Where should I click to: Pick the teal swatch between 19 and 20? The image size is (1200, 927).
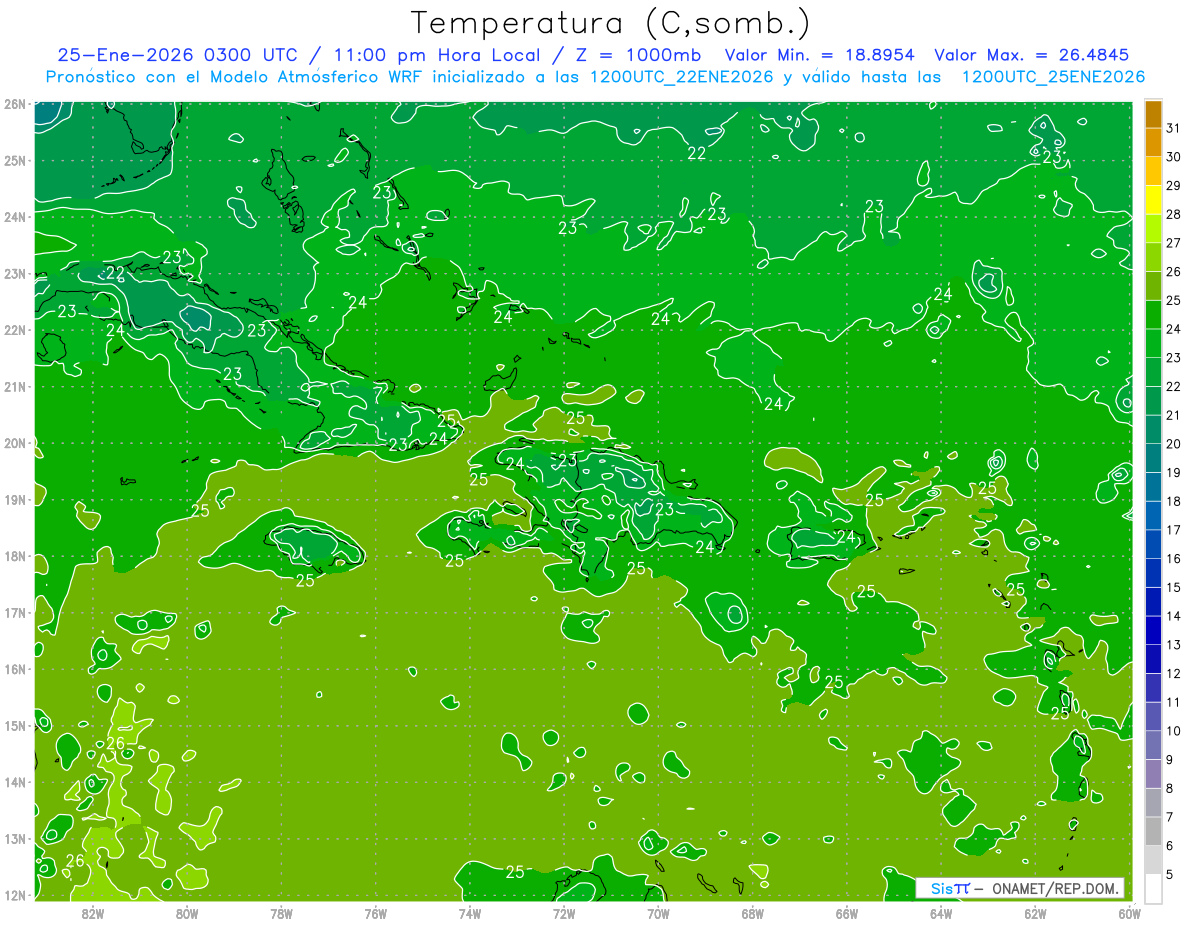(x=1153, y=458)
